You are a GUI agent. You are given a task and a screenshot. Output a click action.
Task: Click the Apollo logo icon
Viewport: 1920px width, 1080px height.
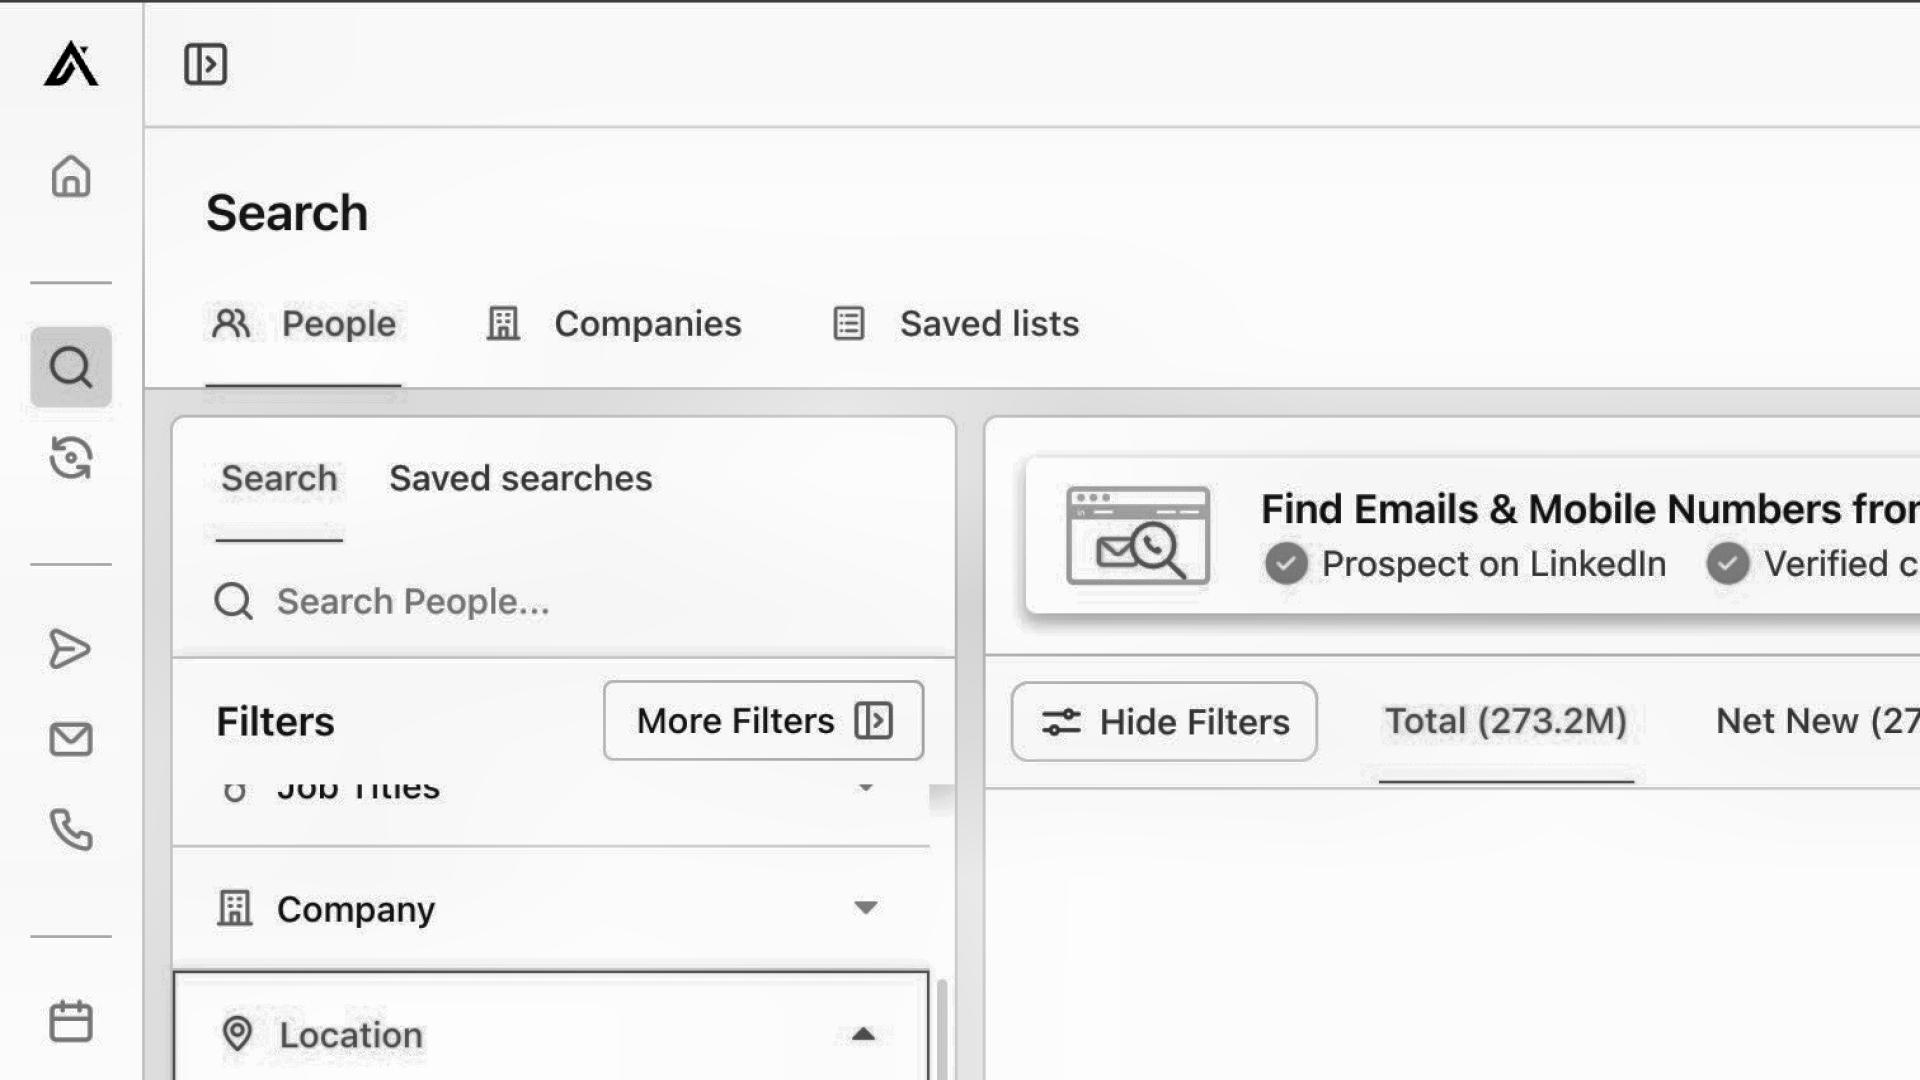coord(71,64)
